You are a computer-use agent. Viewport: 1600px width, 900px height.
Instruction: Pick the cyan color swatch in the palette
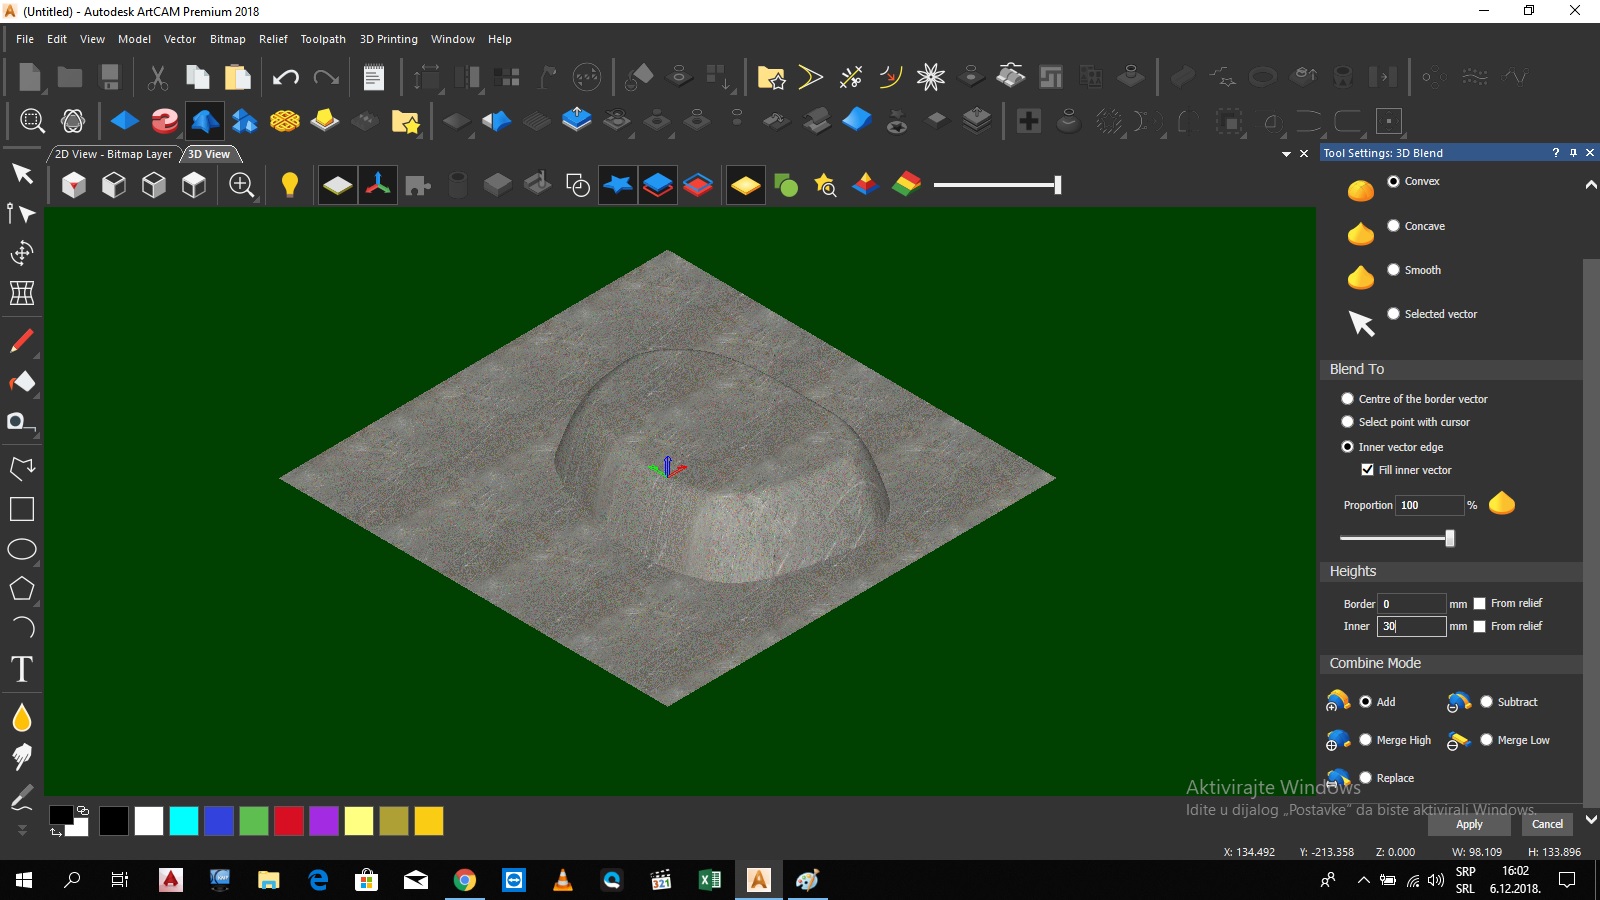183,821
